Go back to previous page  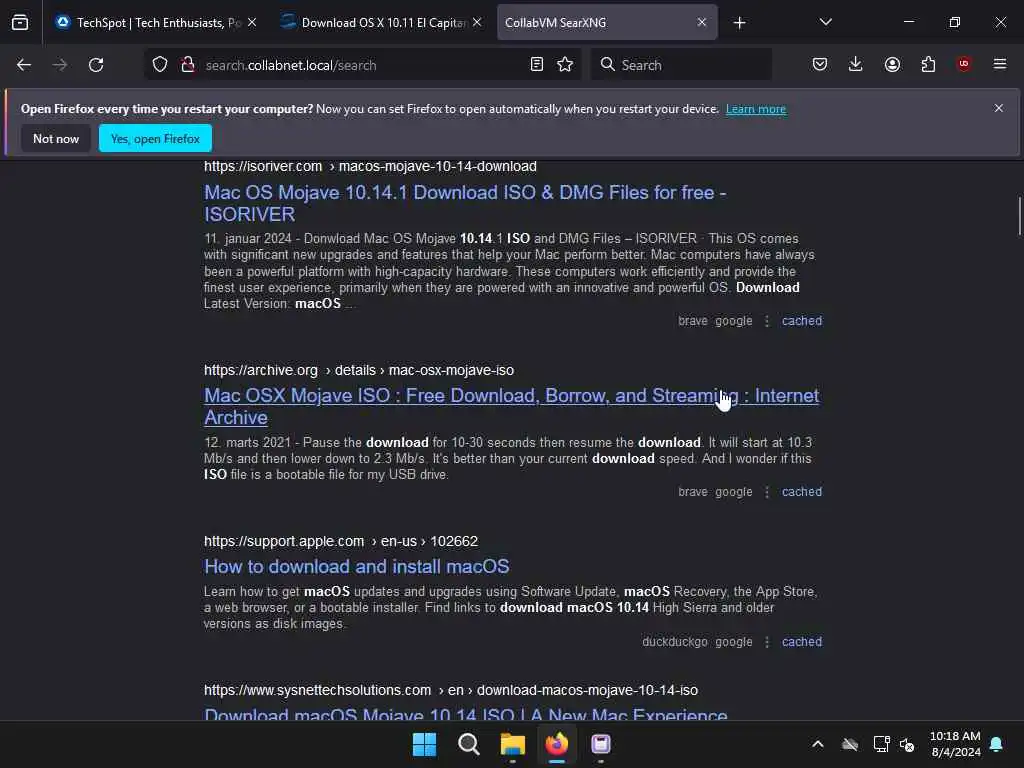tap(24, 65)
